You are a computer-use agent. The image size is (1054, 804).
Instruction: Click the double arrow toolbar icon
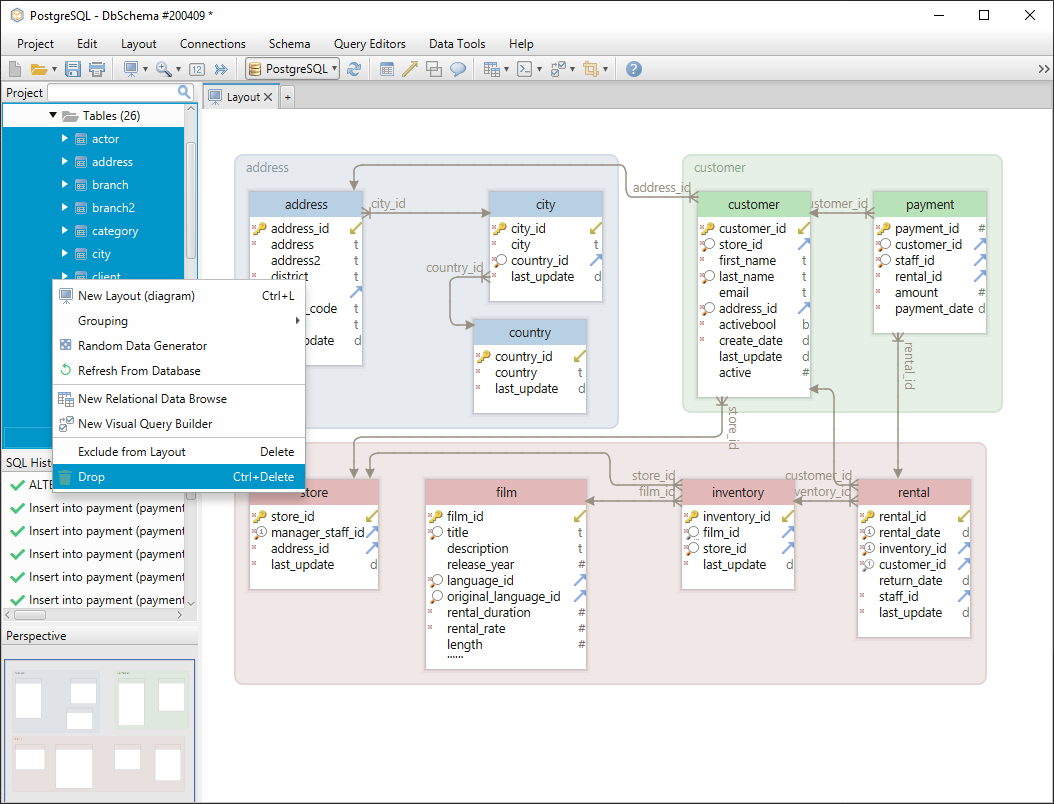pyautogui.click(x=220, y=69)
